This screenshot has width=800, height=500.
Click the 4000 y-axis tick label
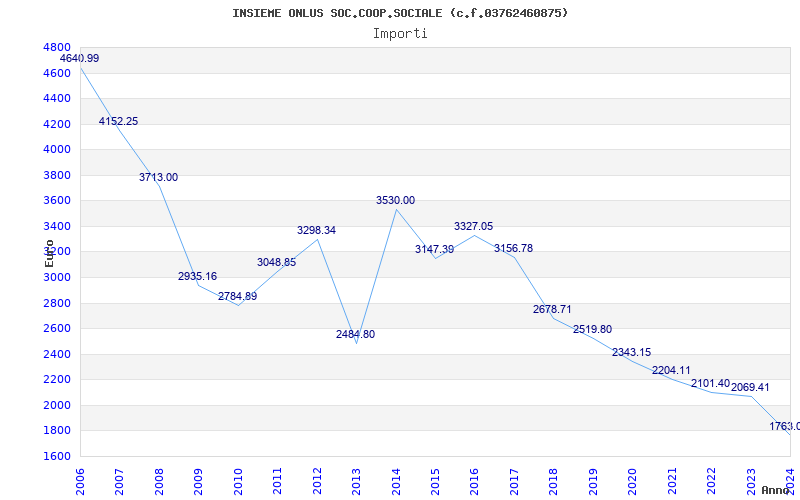tap(57, 149)
